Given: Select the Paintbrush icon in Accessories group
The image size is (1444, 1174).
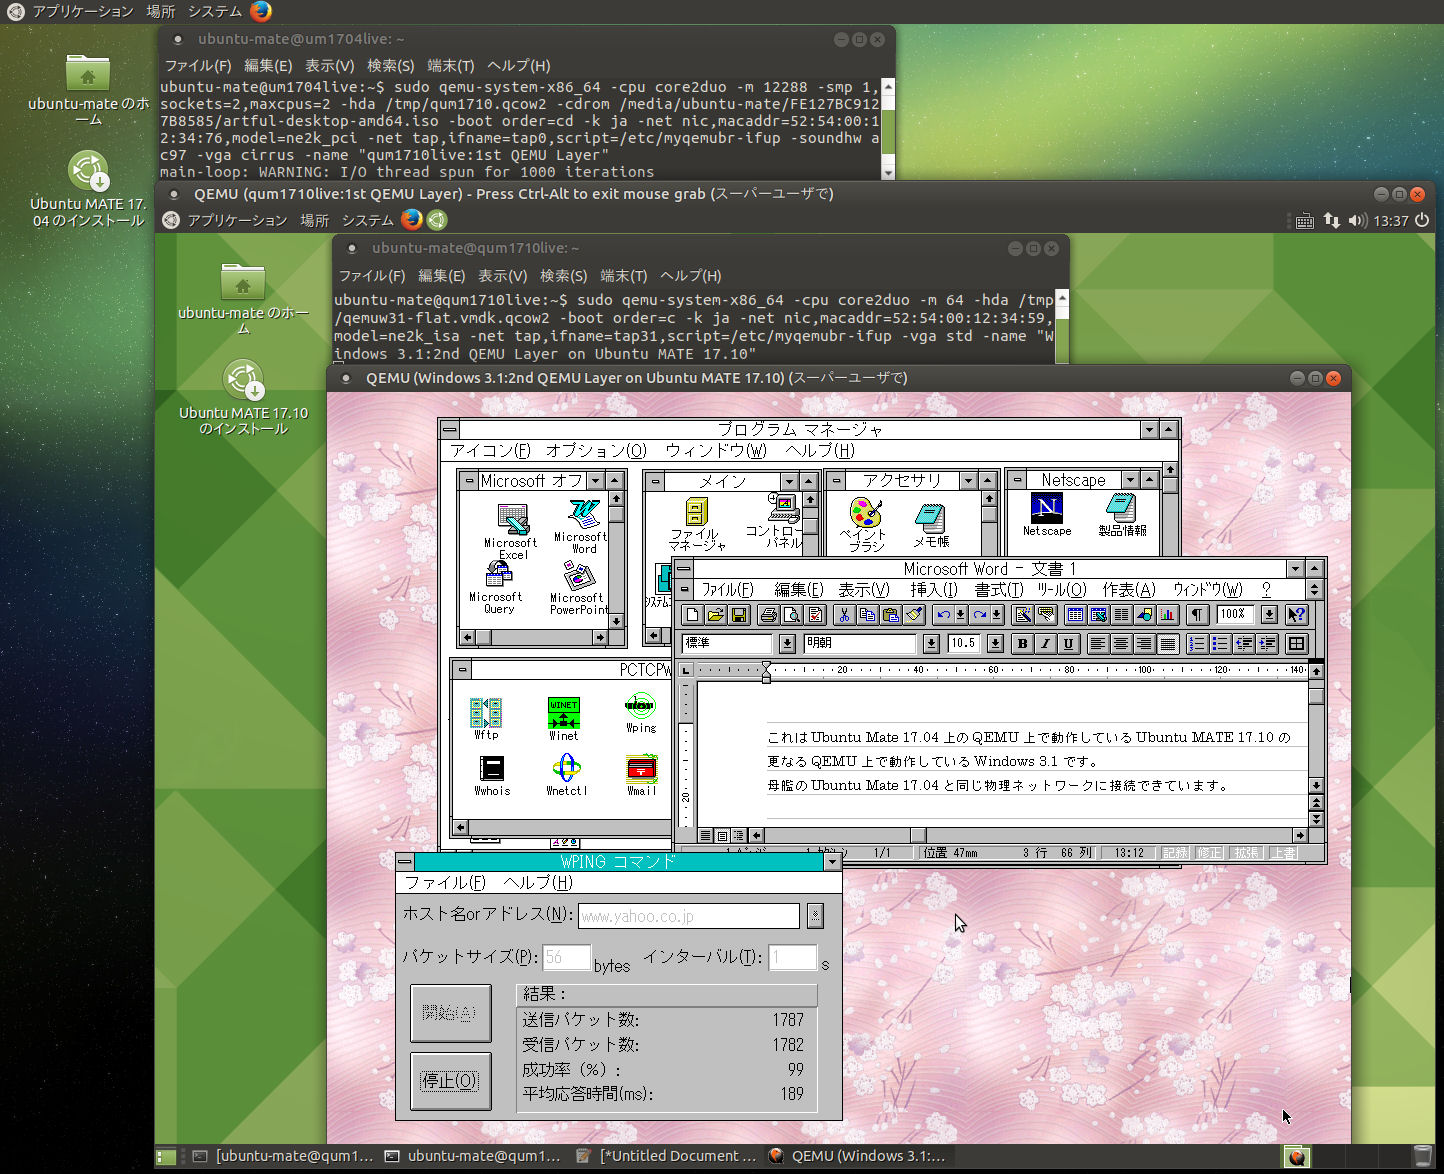Looking at the screenshot, I should pyautogui.click(x=866, y=525).
